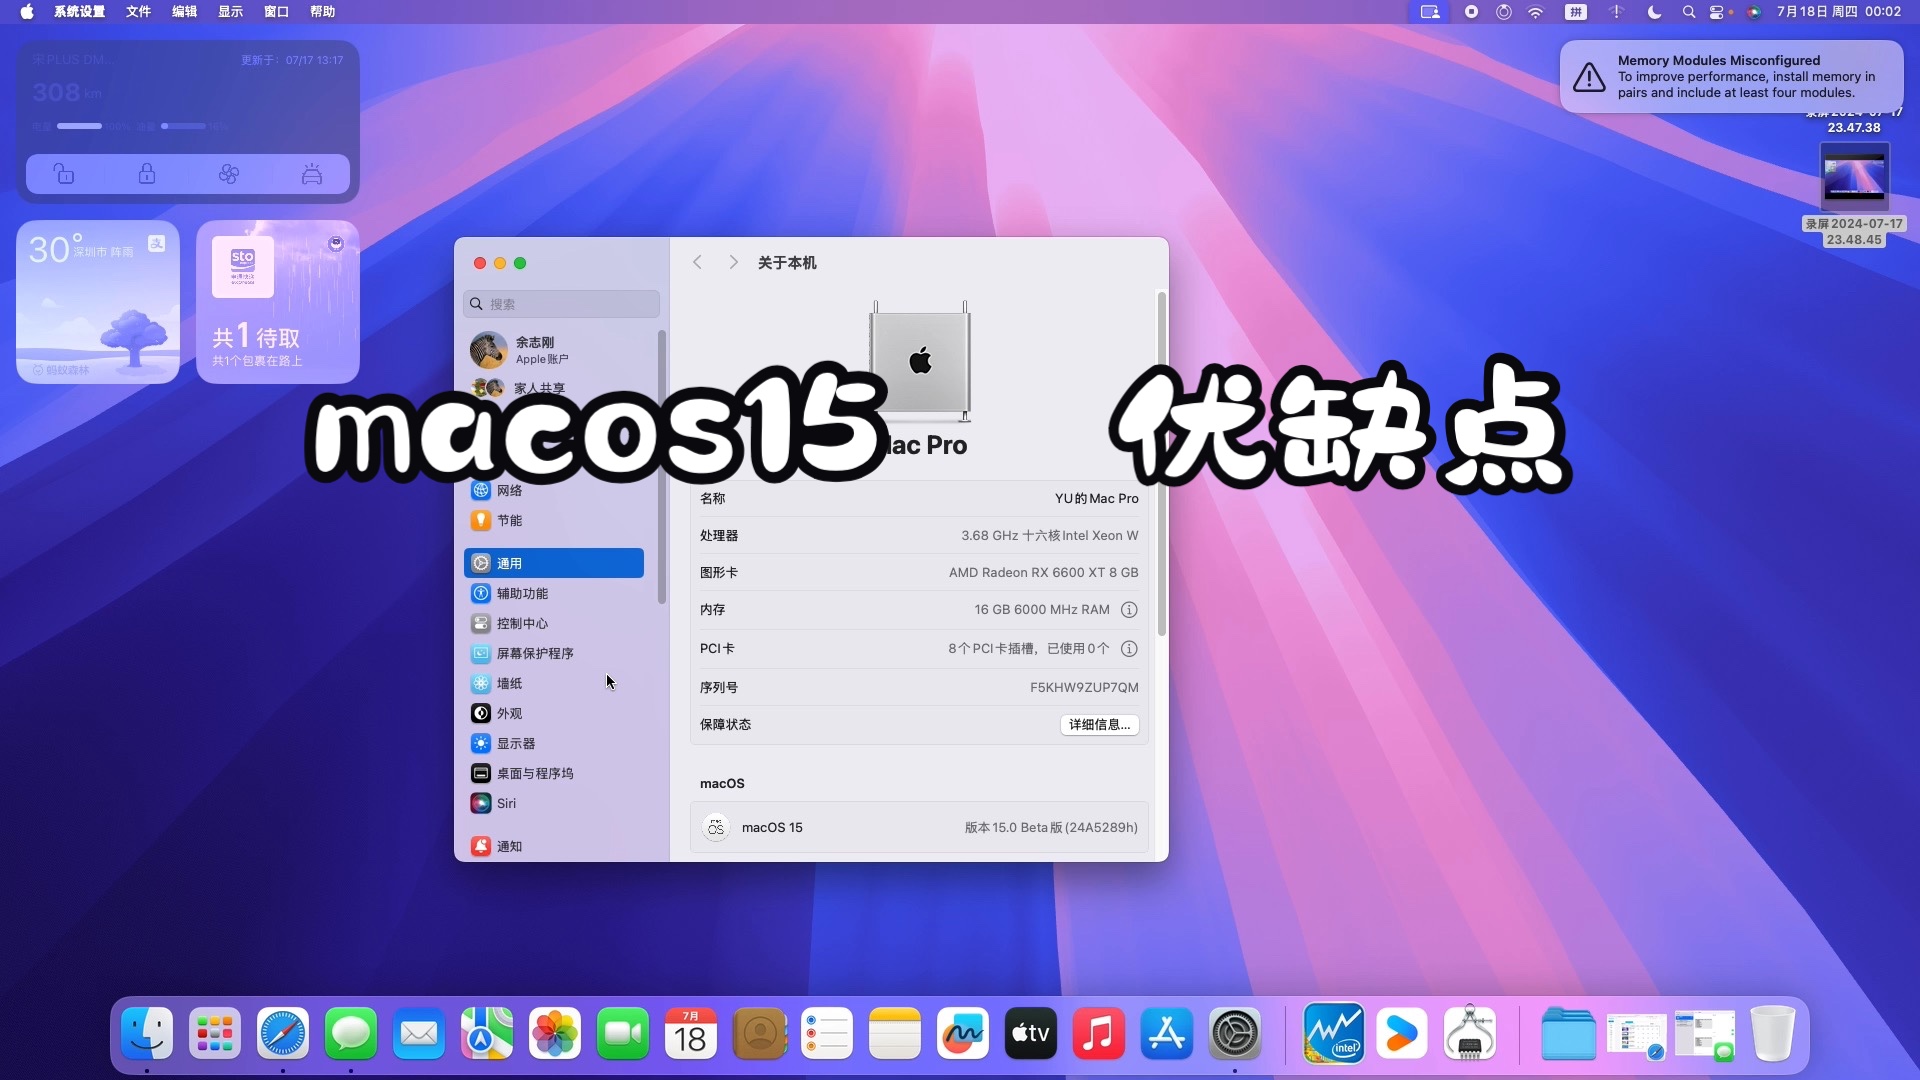The width and height of the screenshot is (1920, 1080).
Task: Open Notes app in dock
Action: 895,1033
